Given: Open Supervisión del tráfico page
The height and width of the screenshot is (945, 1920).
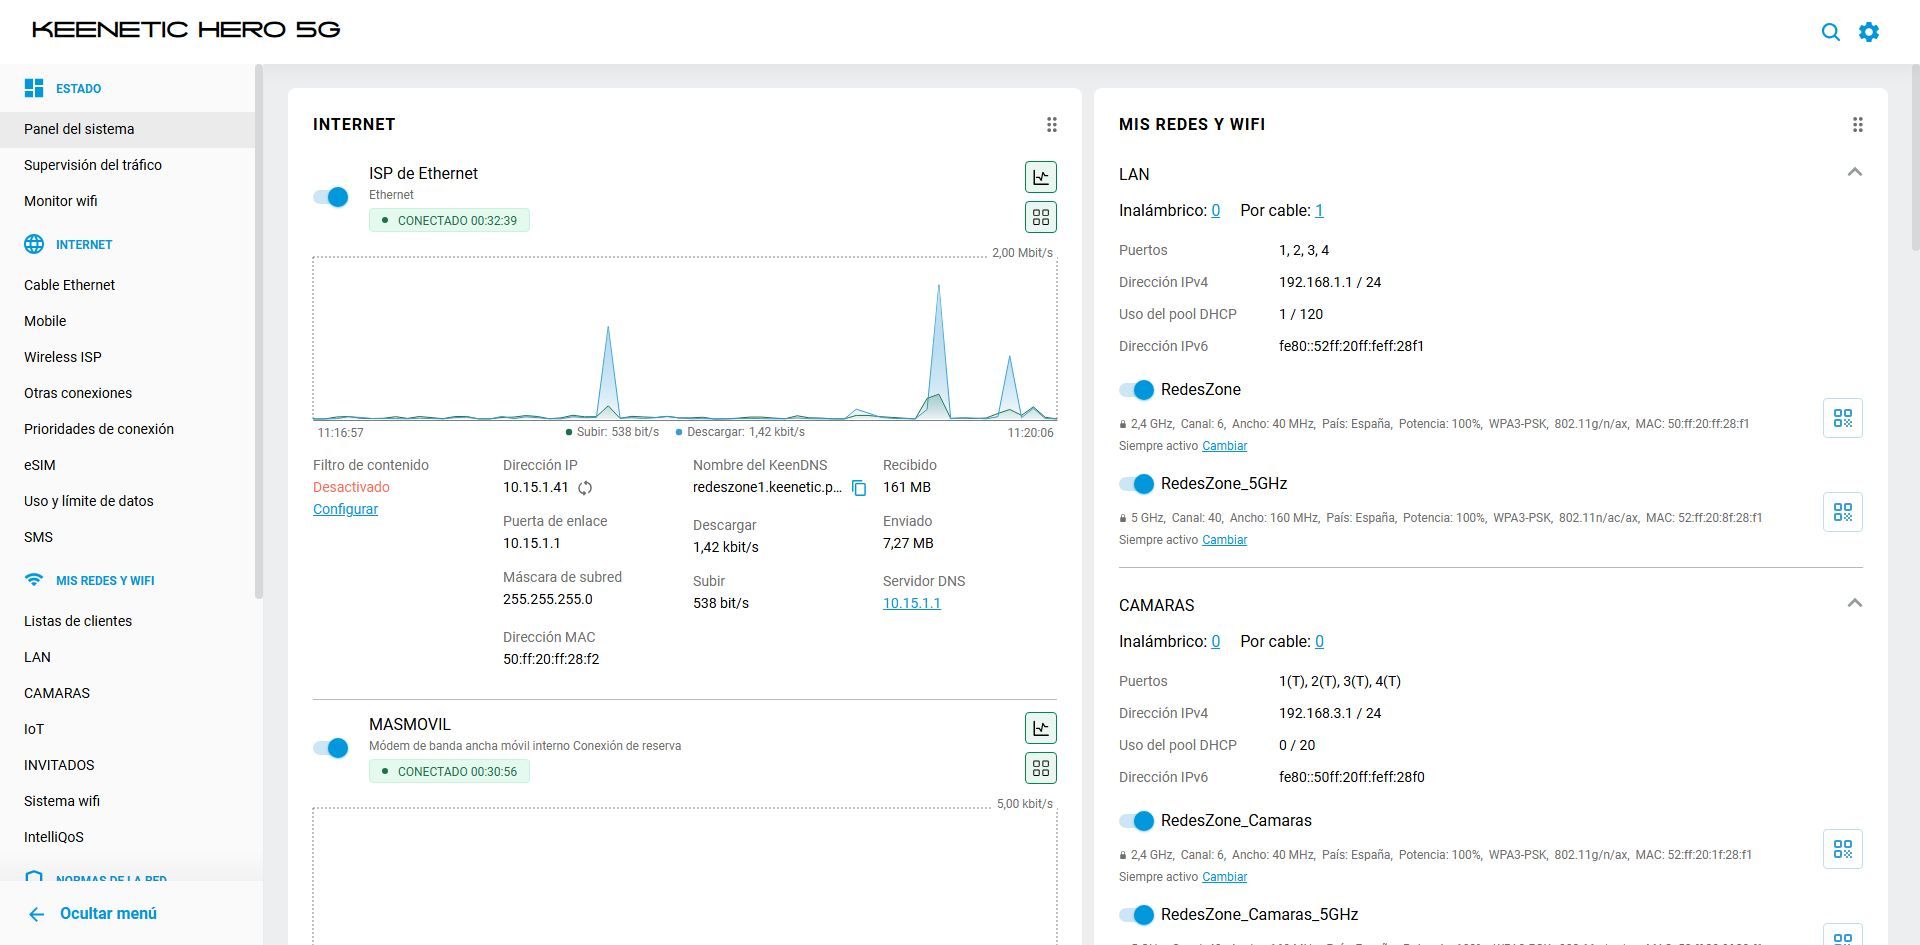Looking at the screenshot, I should coord(93,165).
